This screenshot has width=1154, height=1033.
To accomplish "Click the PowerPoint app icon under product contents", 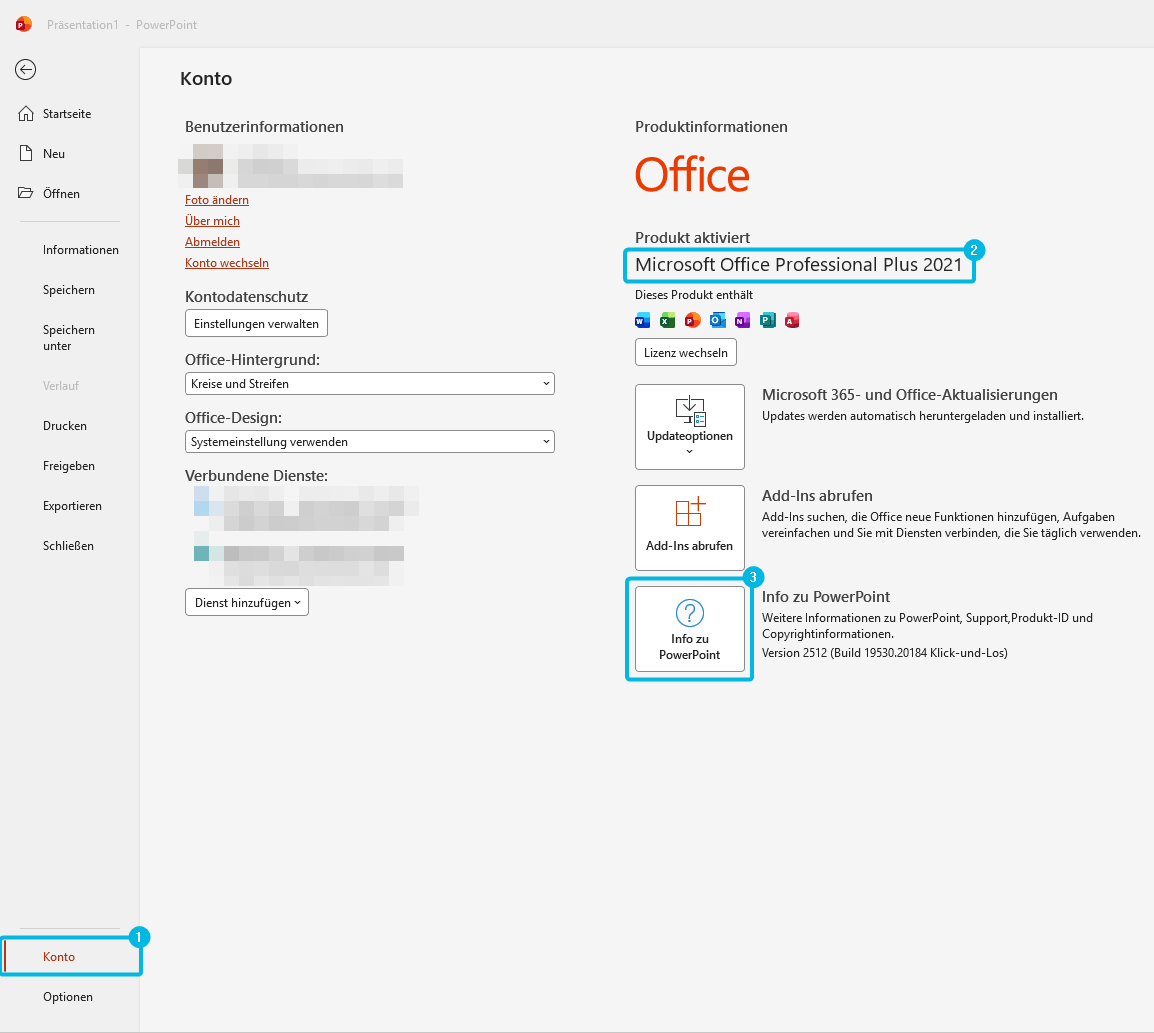I will 693,320.
